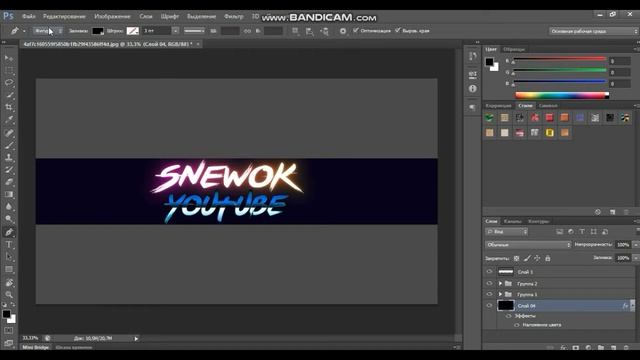Expand the Группа 2 layer group
Screen dimensions: 640x360
(x=500, y=283)
